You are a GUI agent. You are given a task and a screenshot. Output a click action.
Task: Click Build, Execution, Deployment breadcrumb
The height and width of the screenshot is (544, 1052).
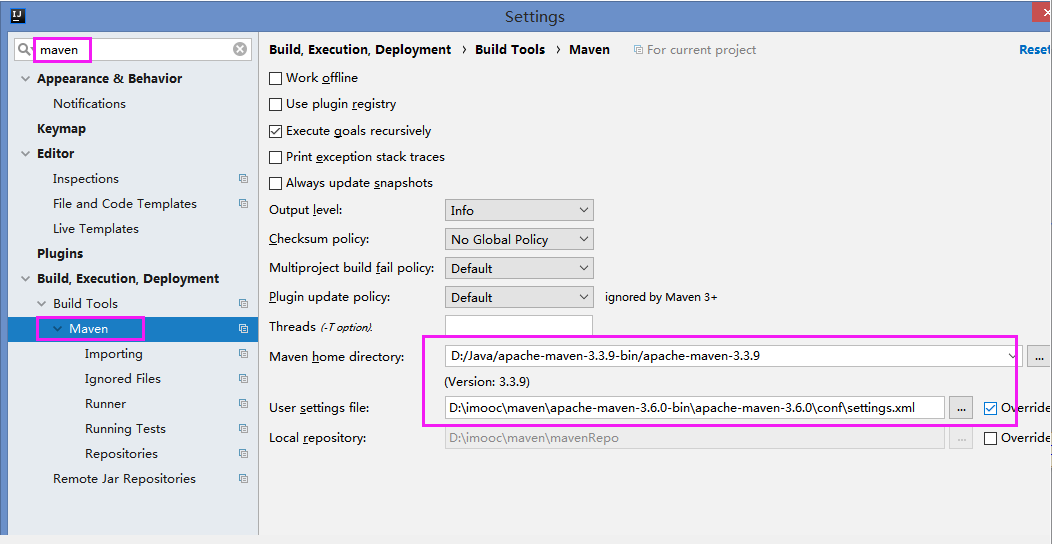360,50
